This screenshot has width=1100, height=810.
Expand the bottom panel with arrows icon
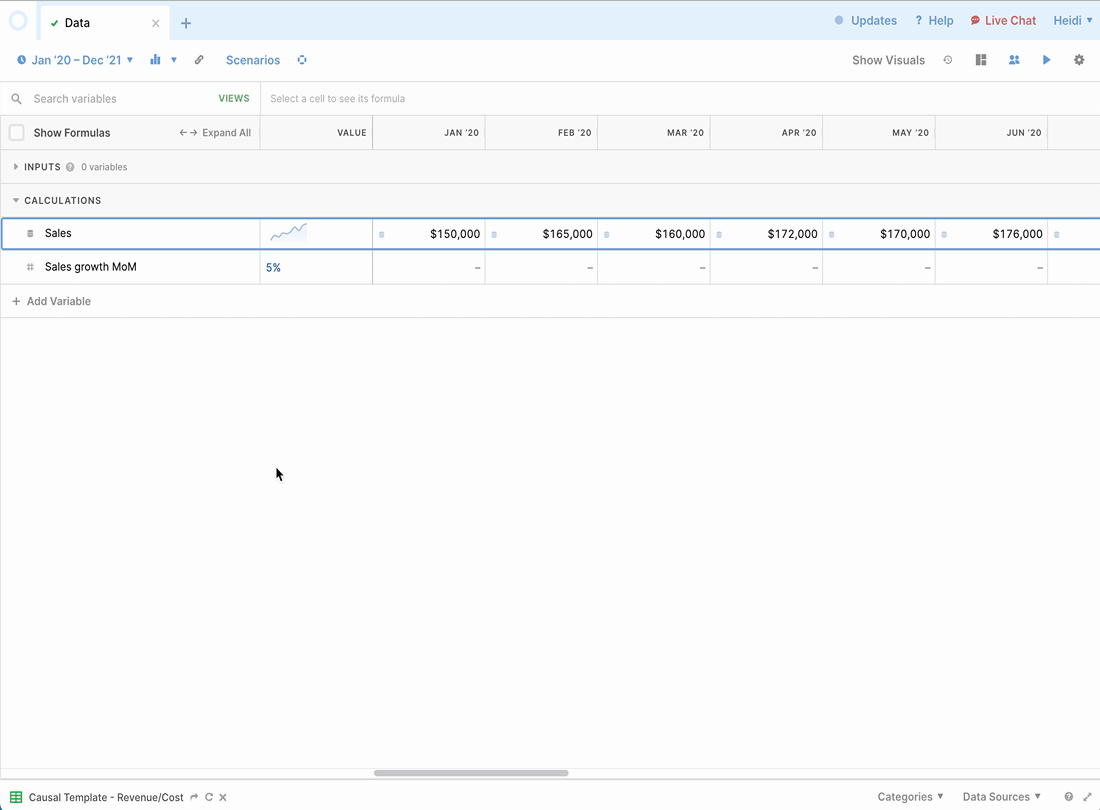(x=1087, y=797)
